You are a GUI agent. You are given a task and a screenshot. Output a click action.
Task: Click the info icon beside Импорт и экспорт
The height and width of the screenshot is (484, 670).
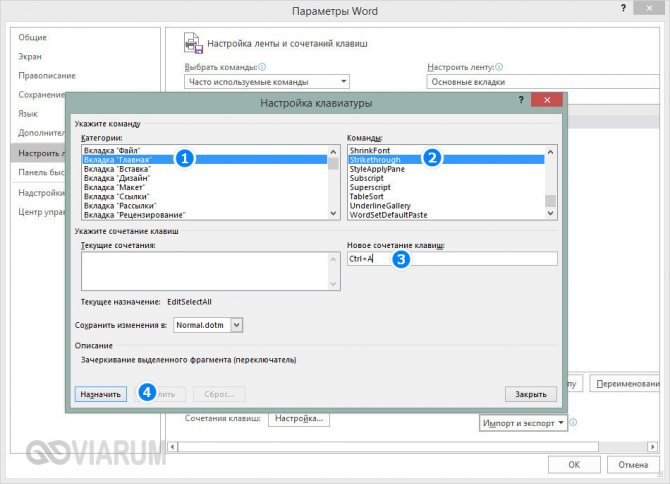(x=573, y=422)
